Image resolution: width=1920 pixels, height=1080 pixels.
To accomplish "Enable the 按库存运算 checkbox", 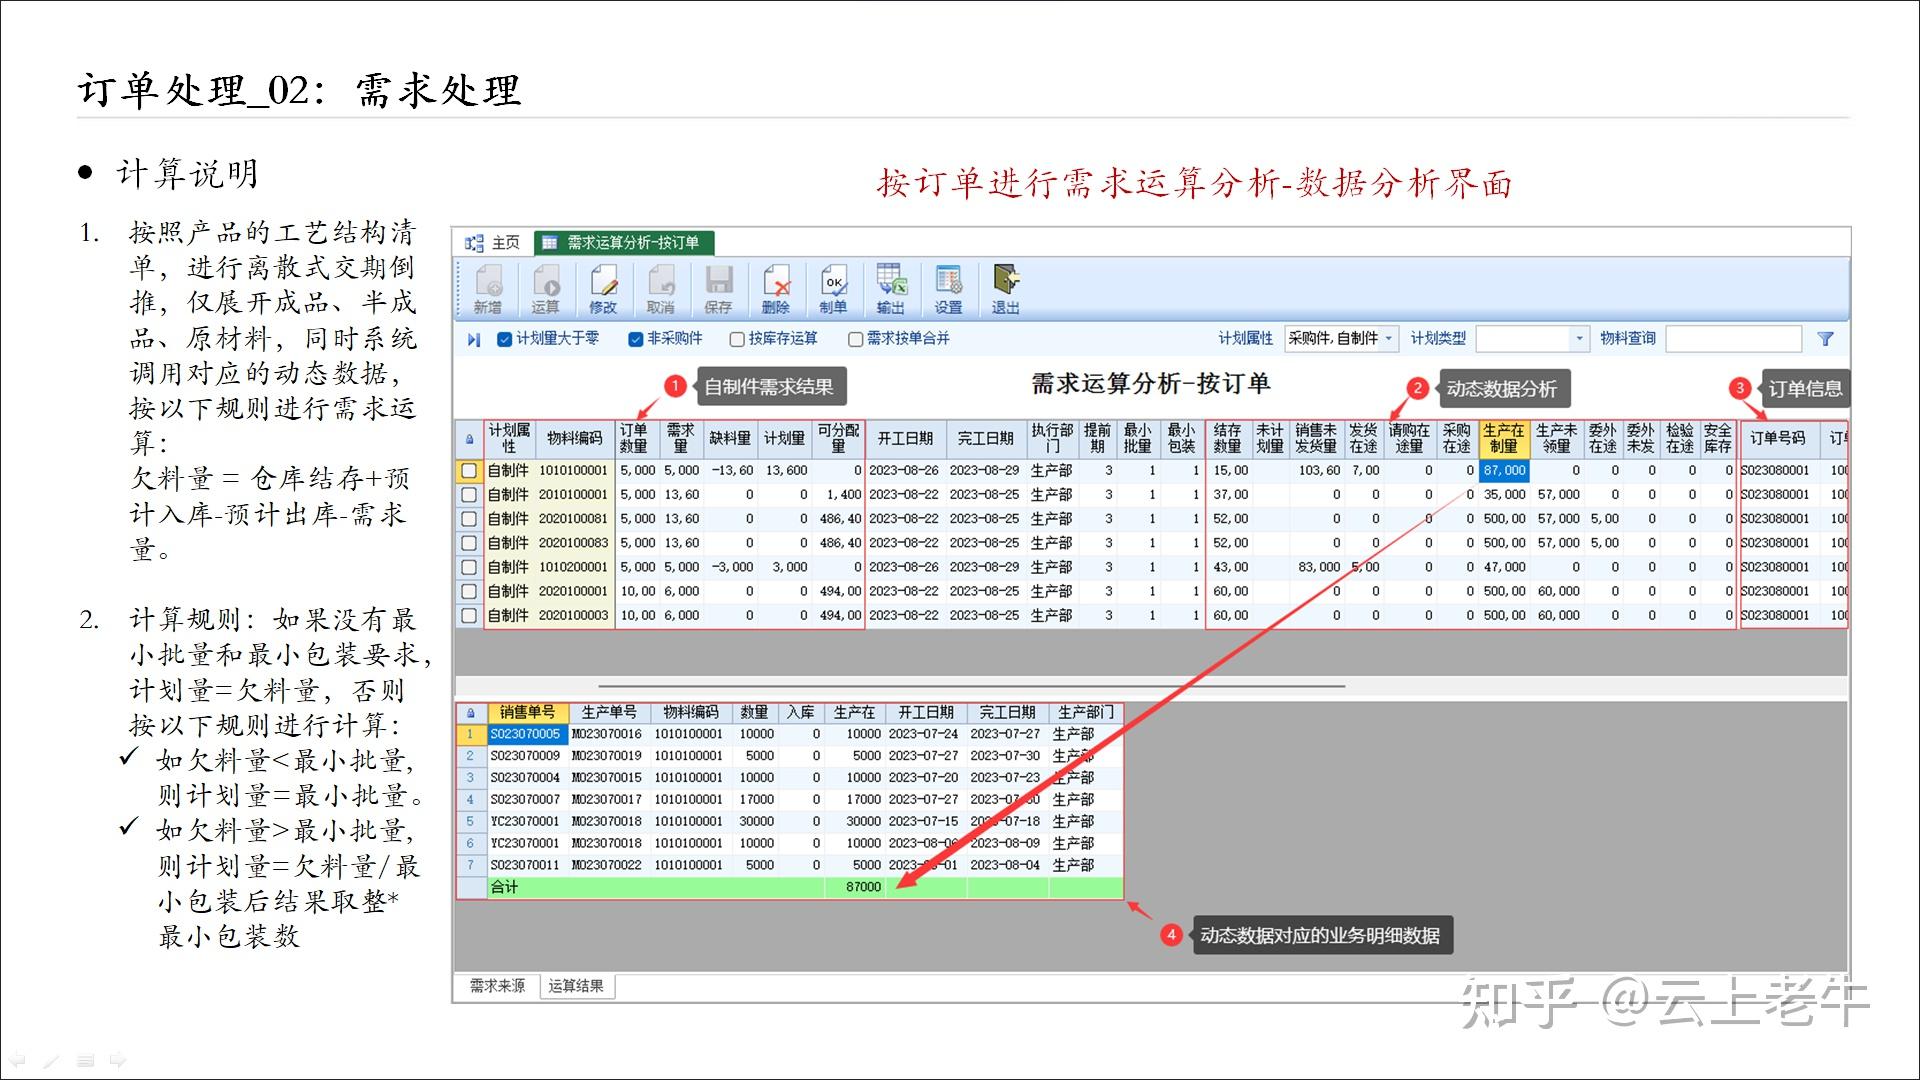I will (x=737, y=339).
